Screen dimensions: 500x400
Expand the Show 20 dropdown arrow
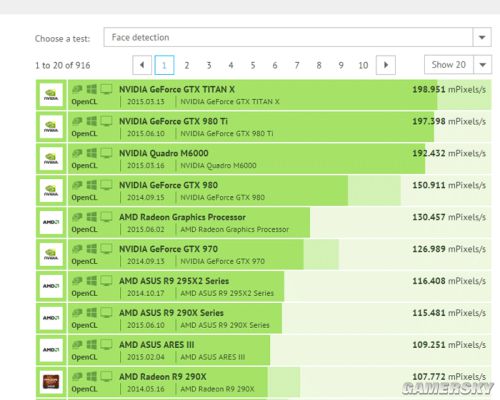(482, 65)
